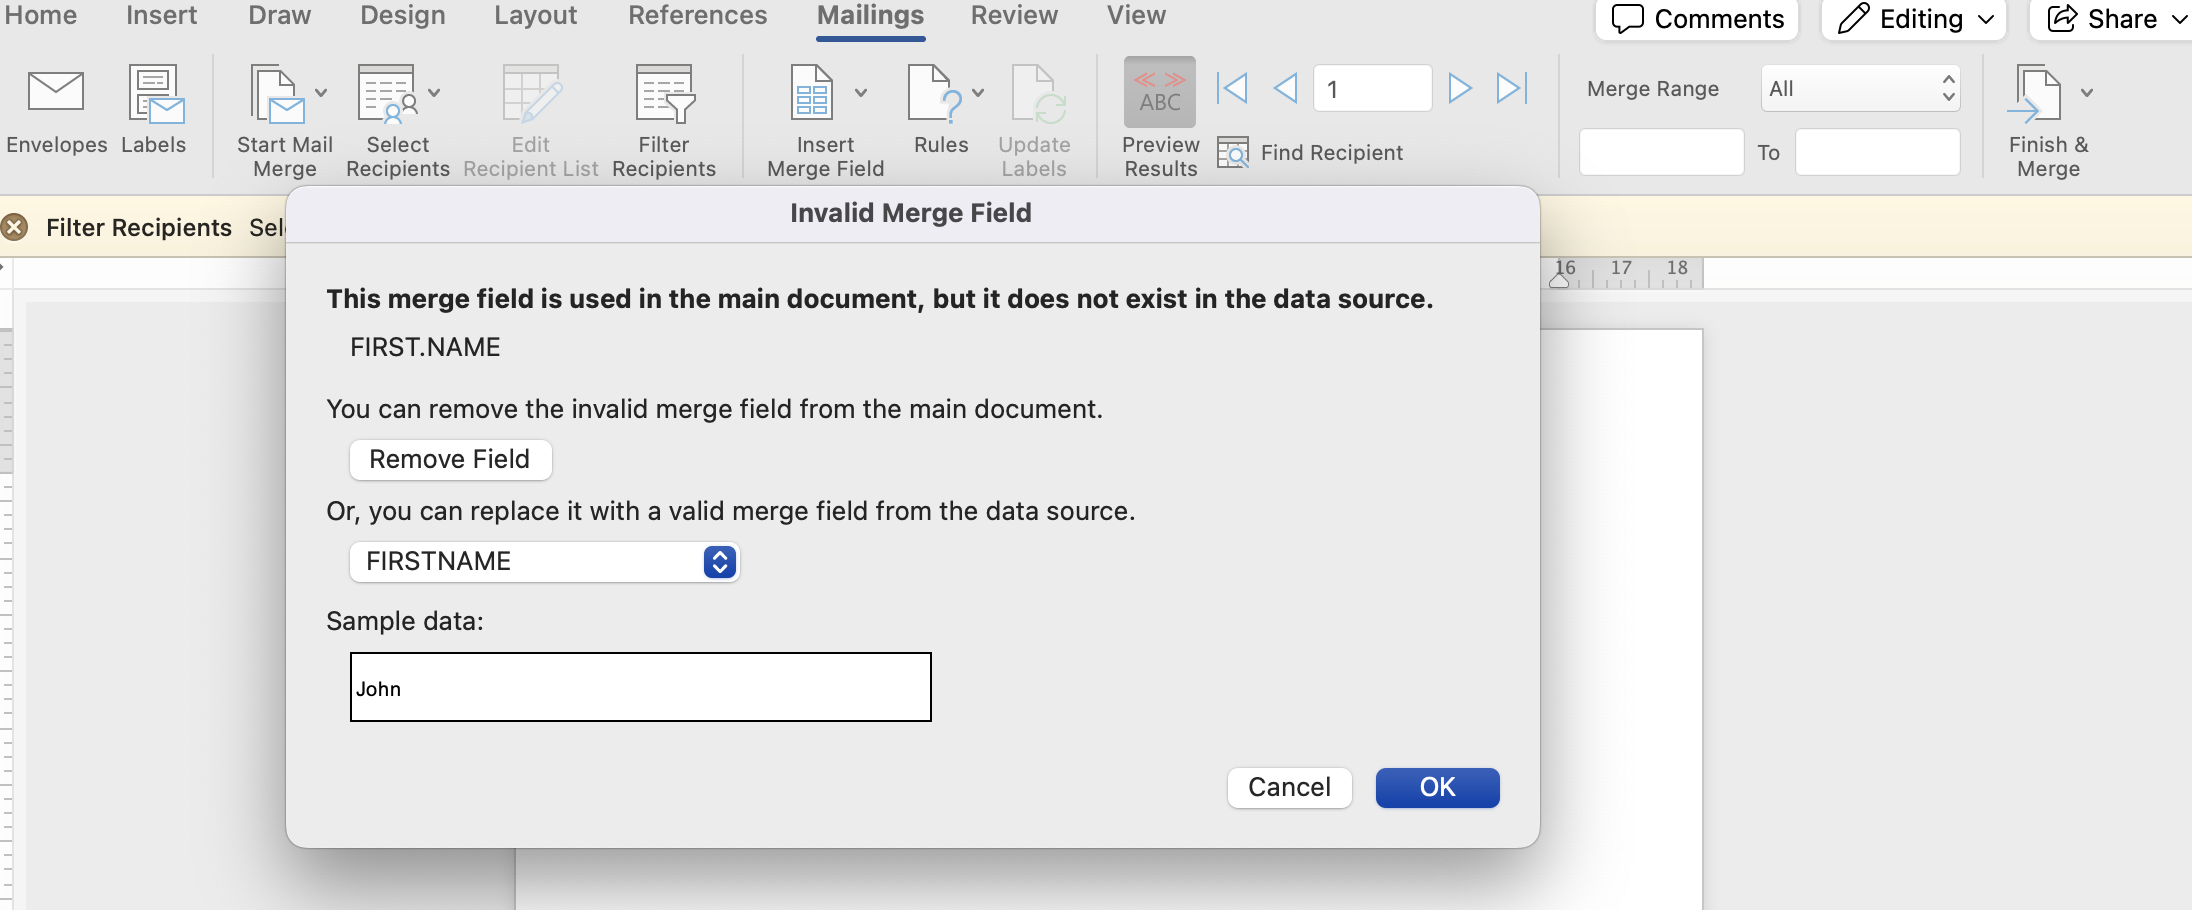Go to the previous record
This screenshot has width=2192, height=910.
[1285, 88]
